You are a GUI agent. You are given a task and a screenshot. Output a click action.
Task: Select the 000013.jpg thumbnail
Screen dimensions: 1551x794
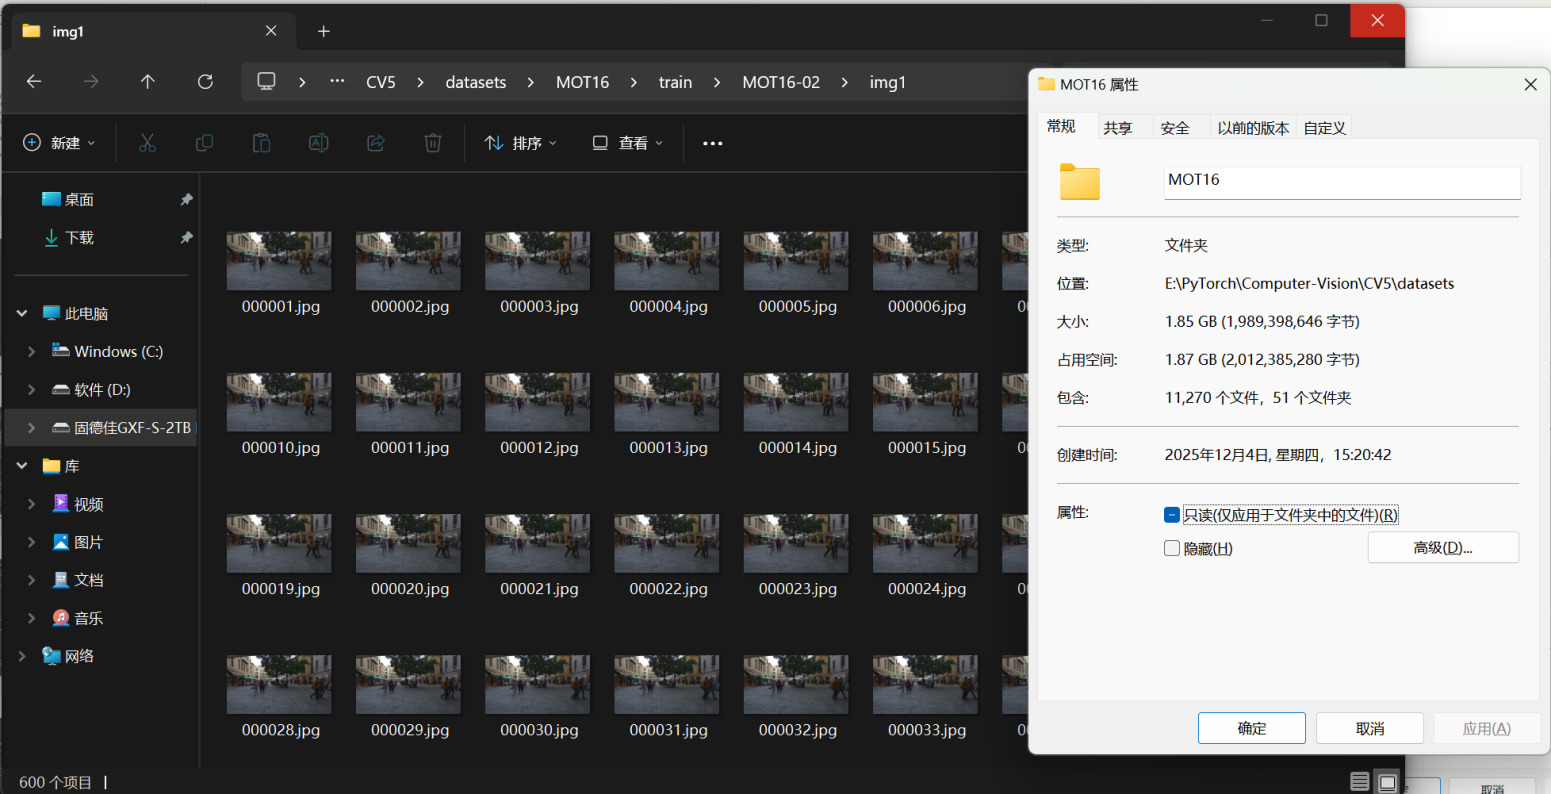point(667,403)
